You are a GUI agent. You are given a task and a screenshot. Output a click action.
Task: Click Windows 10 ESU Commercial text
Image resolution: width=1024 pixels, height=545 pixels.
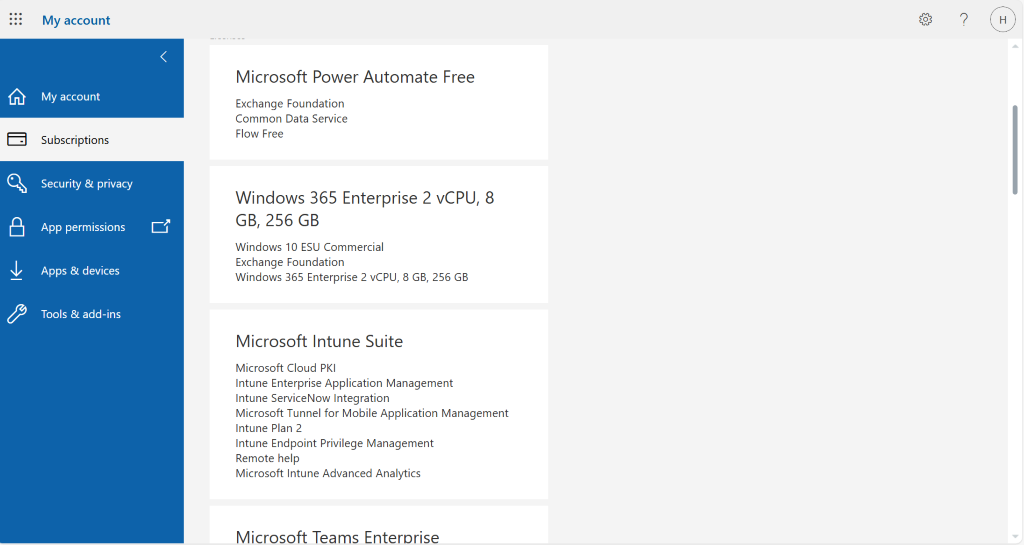tap(310, 247)
